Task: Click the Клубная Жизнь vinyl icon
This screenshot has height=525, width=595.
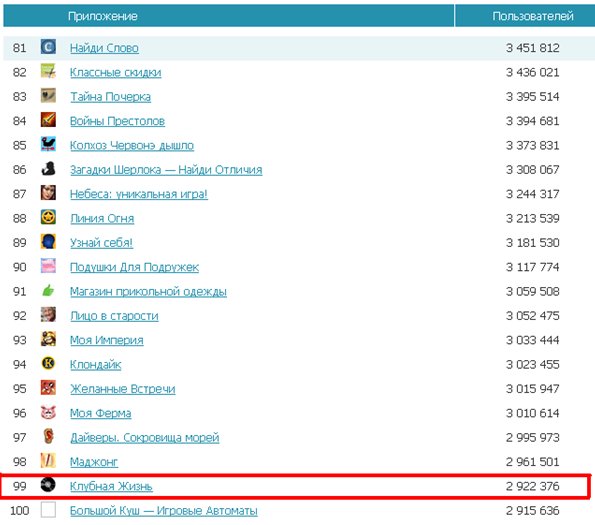Action: (x=48, y=485)
